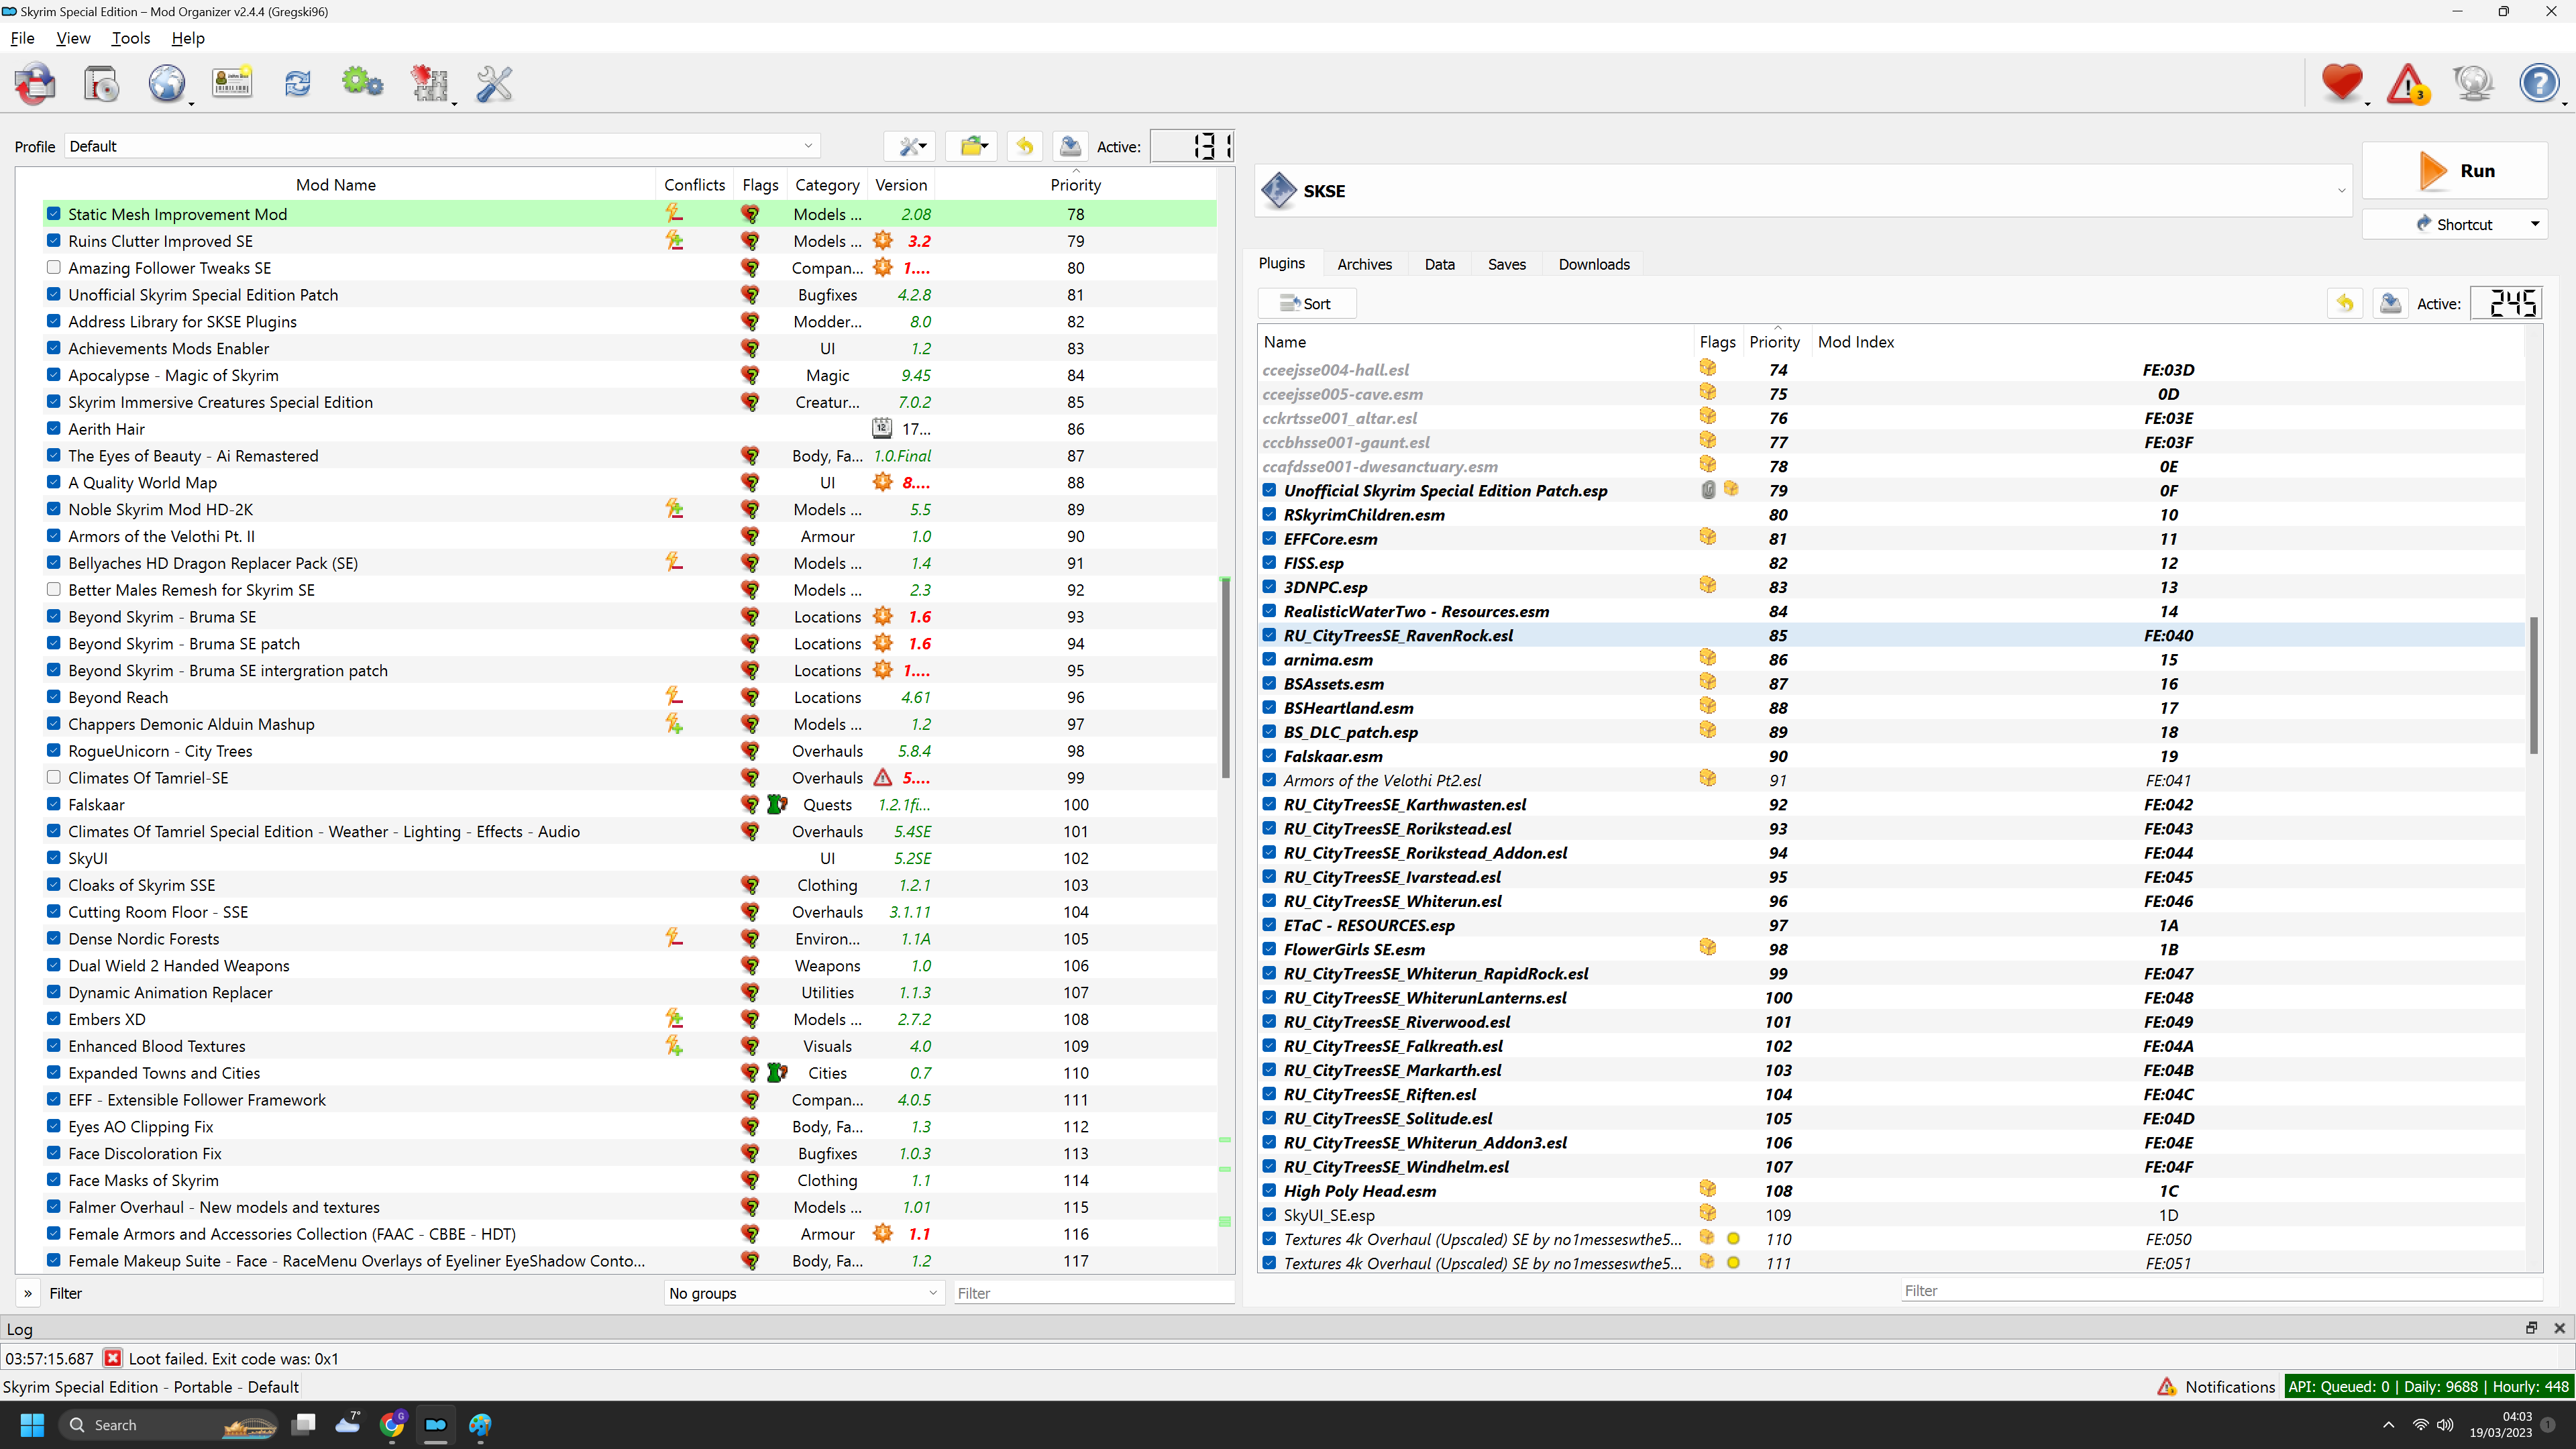
Task: Open the View menu
Action: (x=73, y=38)
